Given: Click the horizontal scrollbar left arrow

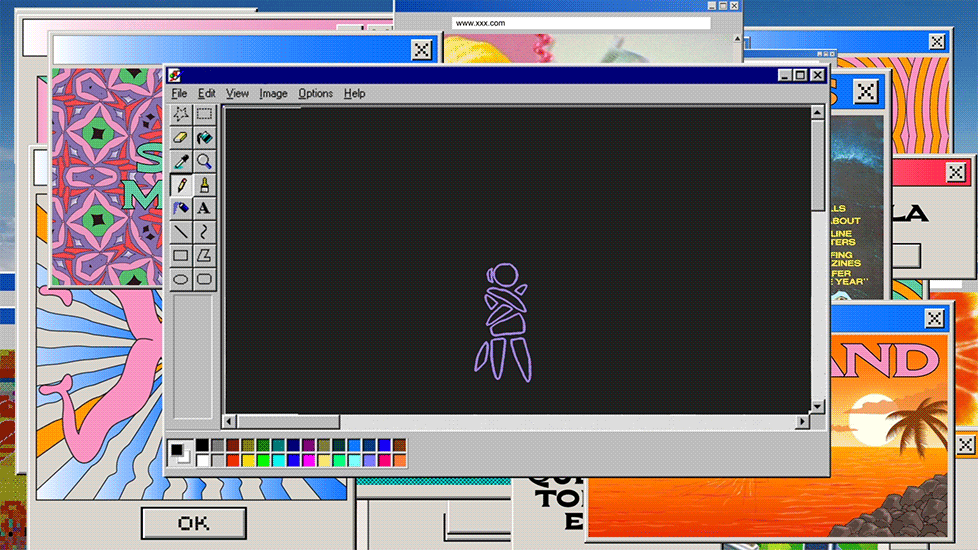Looking at the screenshot, I should [x=229, y=422].
